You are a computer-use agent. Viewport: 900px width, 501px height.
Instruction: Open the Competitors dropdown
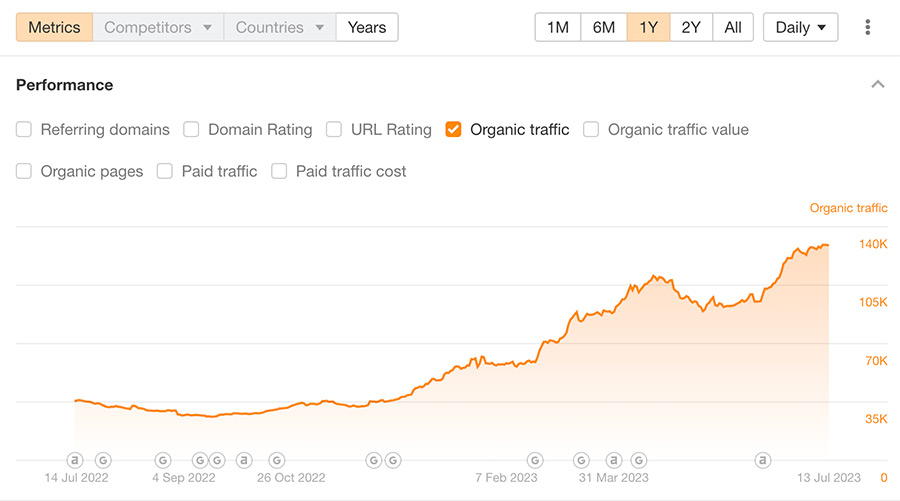(x=158, y=27)
